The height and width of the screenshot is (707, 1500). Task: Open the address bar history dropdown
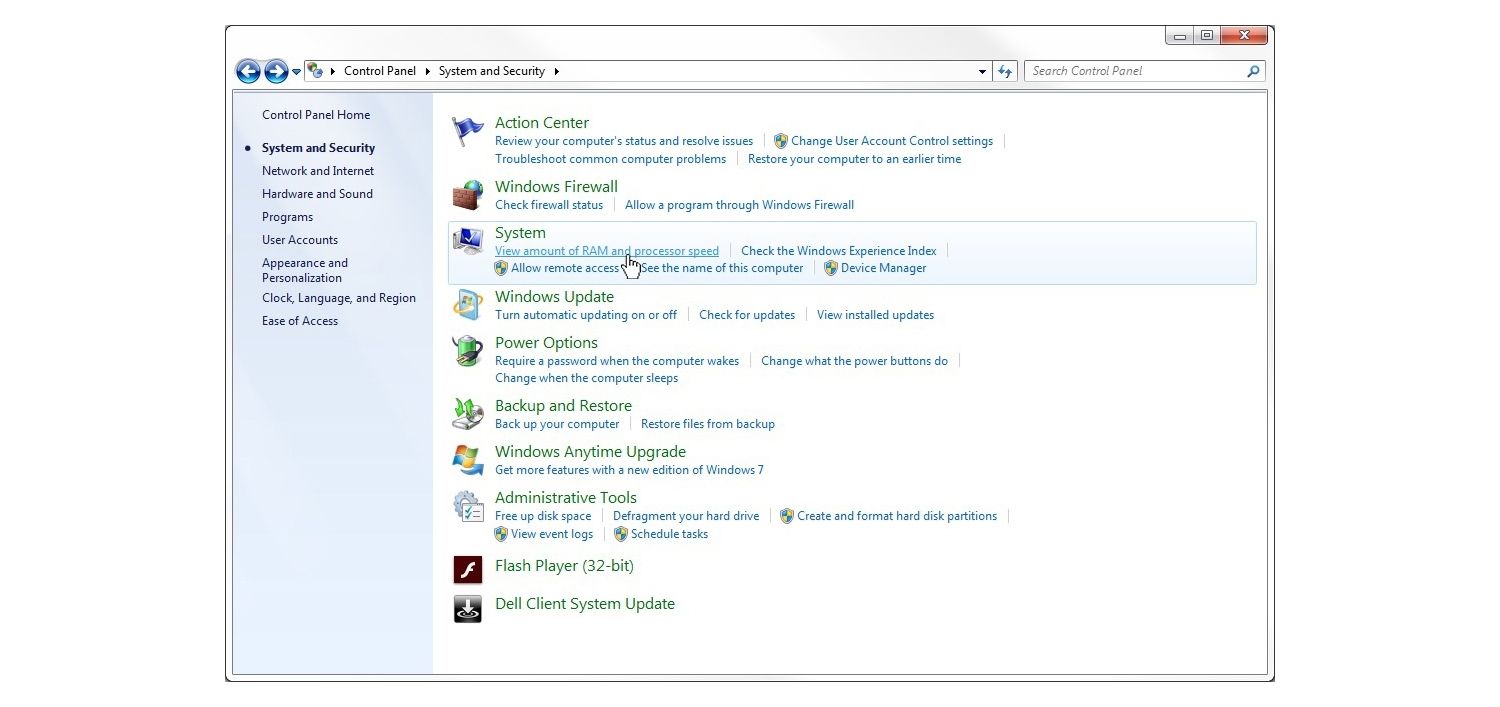pos(982,71)
